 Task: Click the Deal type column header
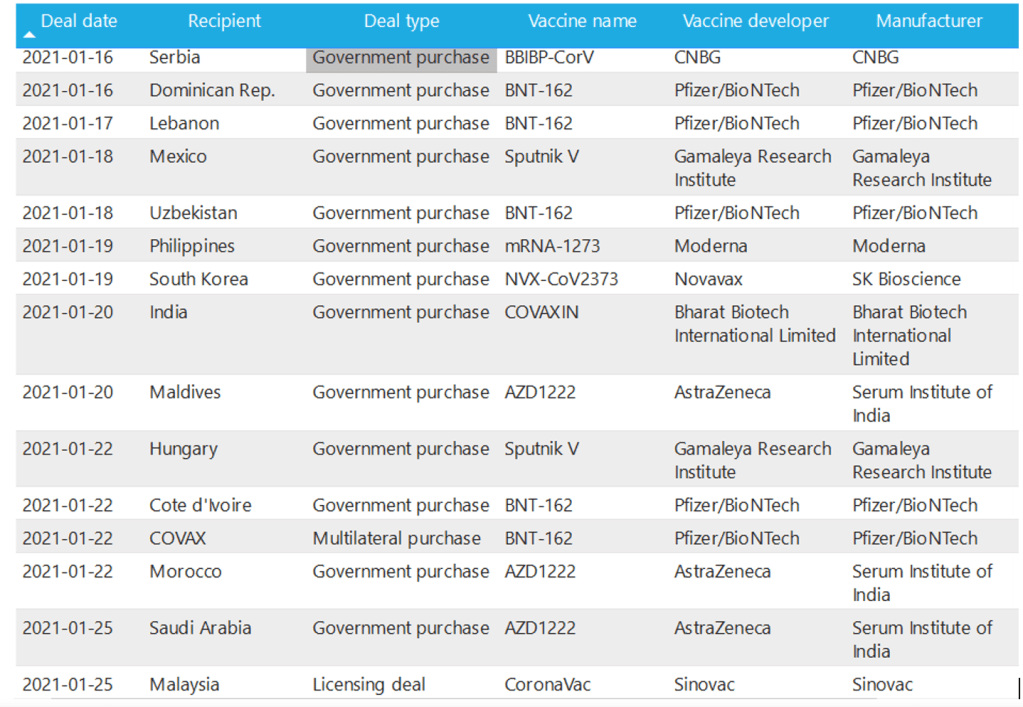[401, 21]
